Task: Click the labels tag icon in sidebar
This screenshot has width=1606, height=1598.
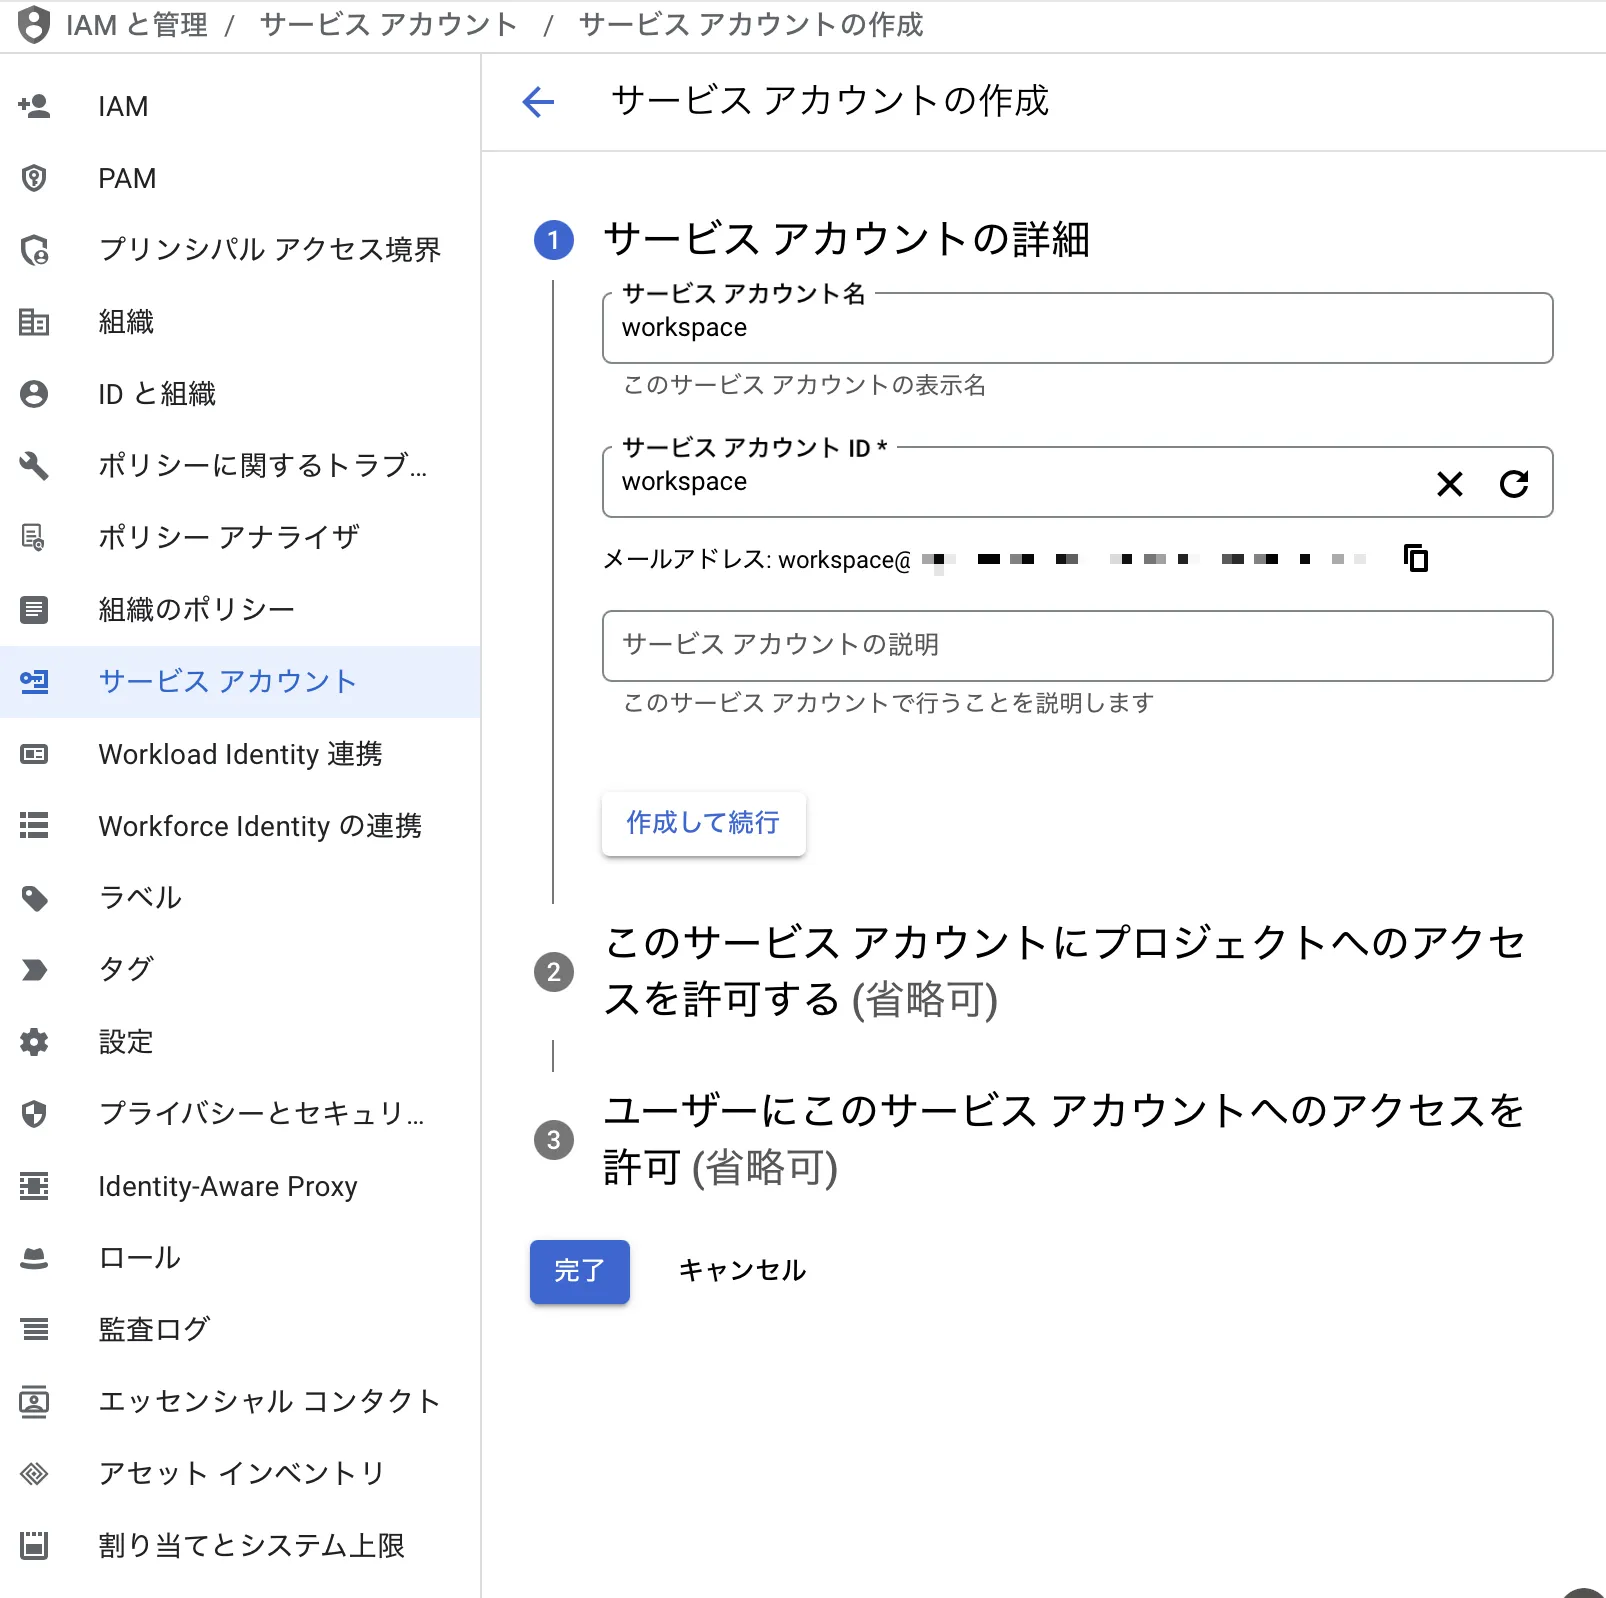Action: [34, 898]
